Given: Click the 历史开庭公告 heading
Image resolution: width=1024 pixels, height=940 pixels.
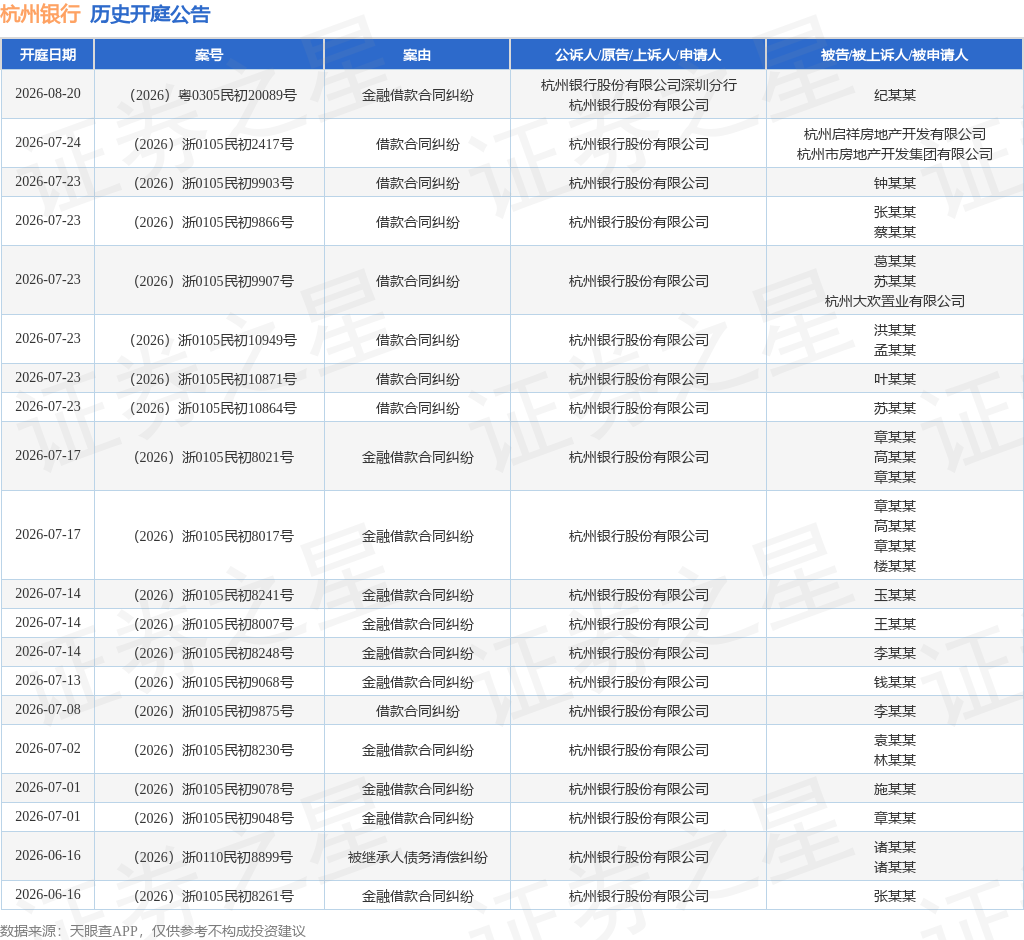Looking at the screenshot, I should coord(150,14).
